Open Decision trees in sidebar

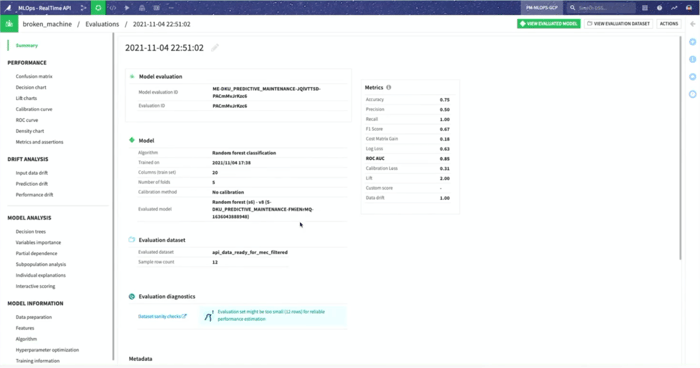31,232
